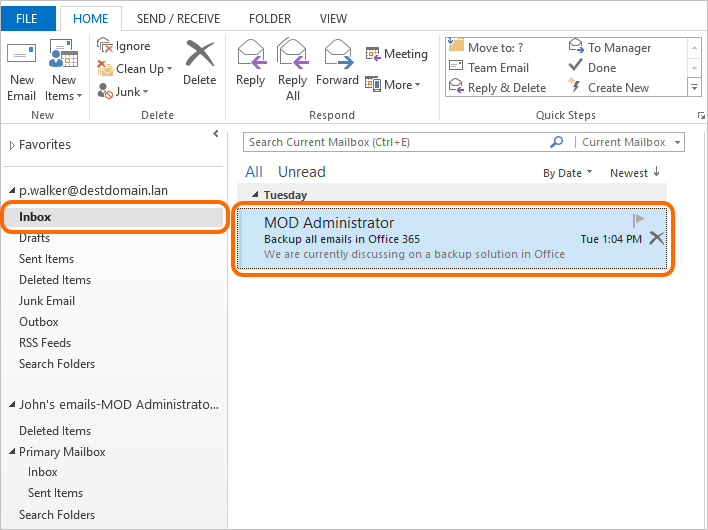Viewport: 708px width, 530px height.
Task: Toggle Newest sort order
Action: (x=635, y=173)
